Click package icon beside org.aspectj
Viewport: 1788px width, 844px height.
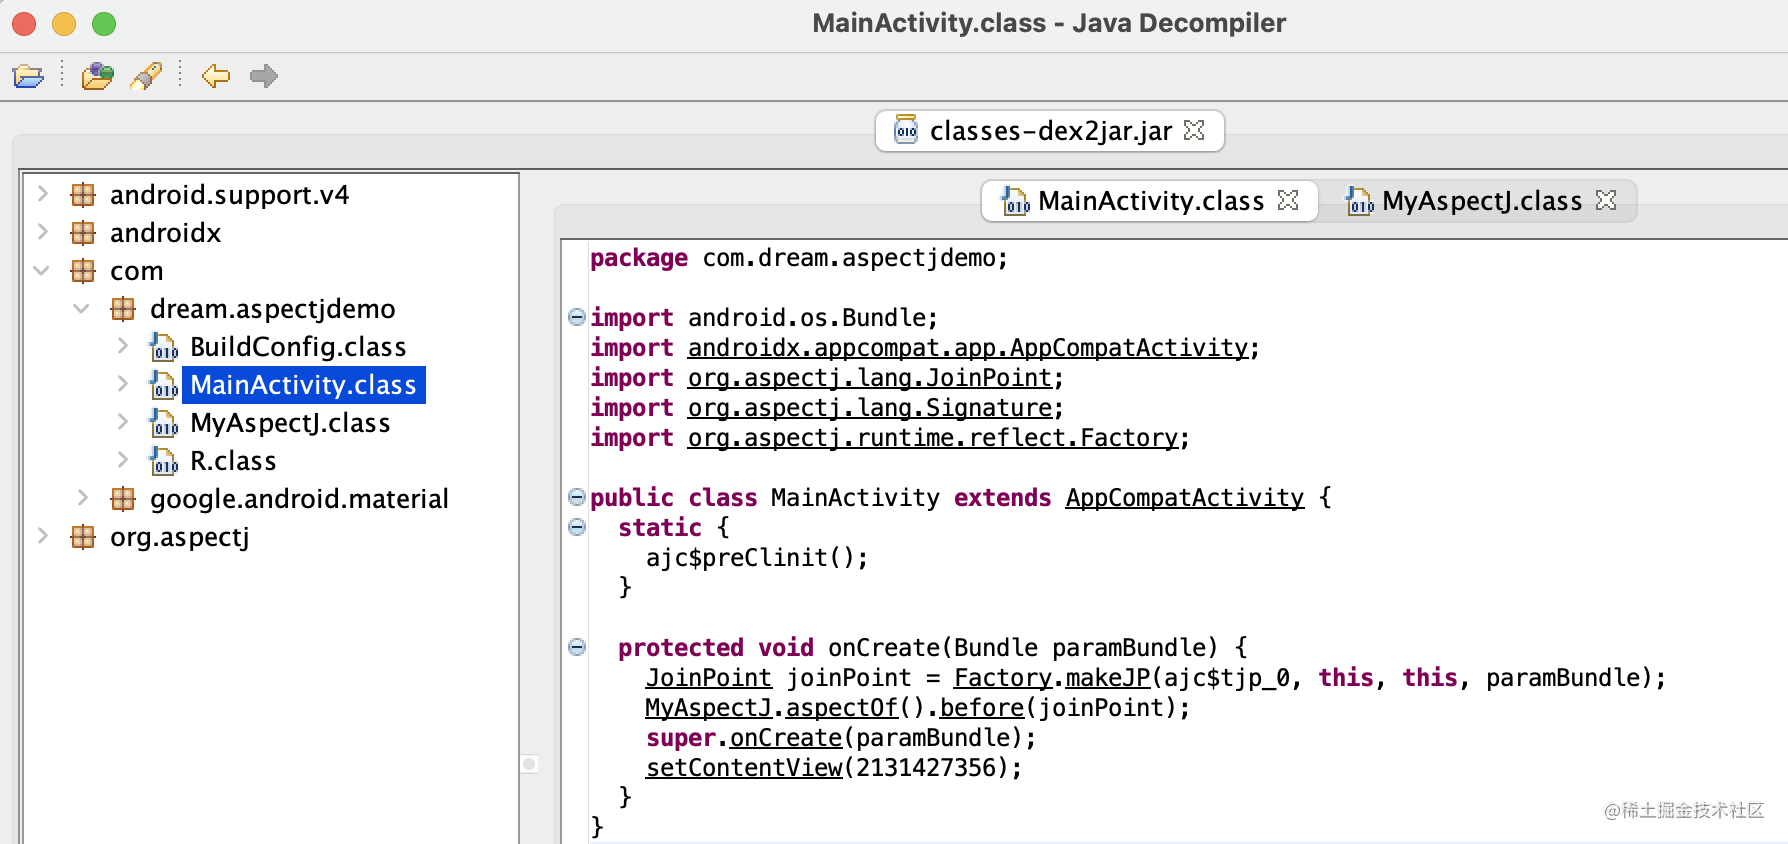(x=83, y=536)
